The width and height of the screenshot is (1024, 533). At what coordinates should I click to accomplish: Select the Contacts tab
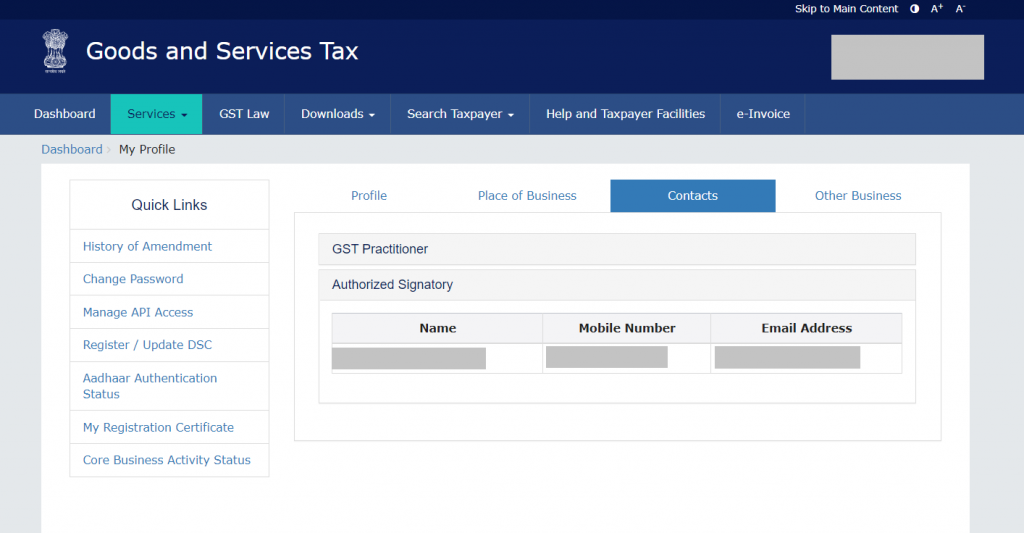[692, 196]
